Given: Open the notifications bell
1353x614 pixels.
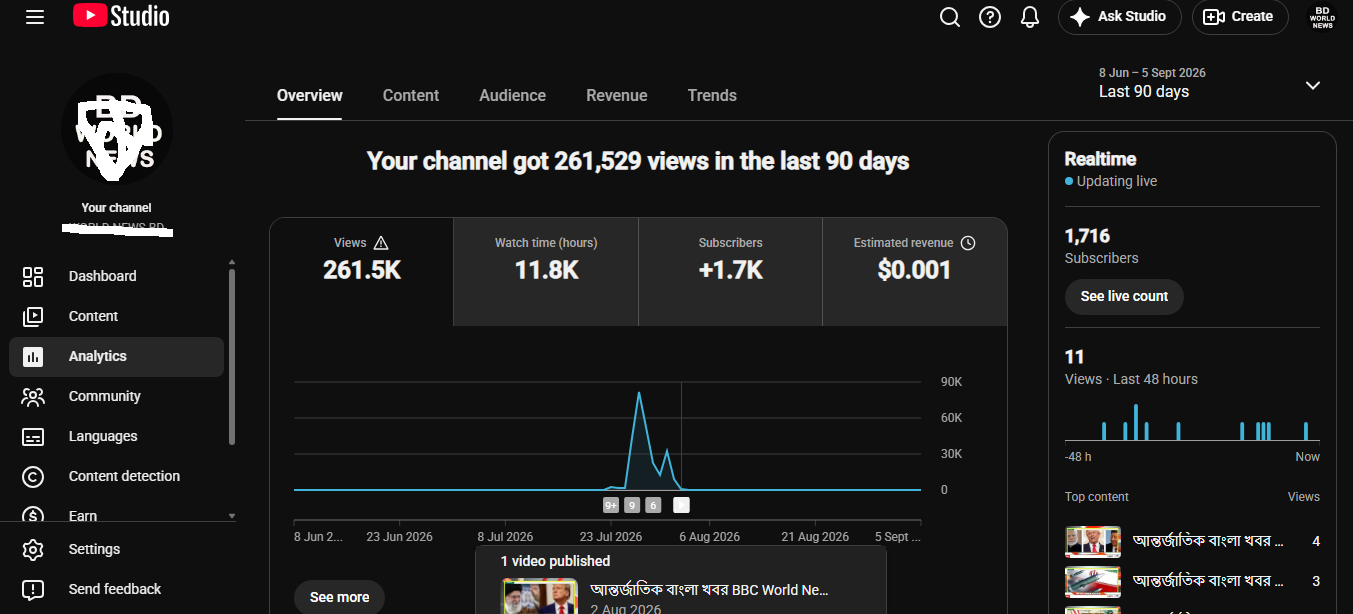Looking at the screenshot, I should pyautogui.click(x=1030, y=17).
